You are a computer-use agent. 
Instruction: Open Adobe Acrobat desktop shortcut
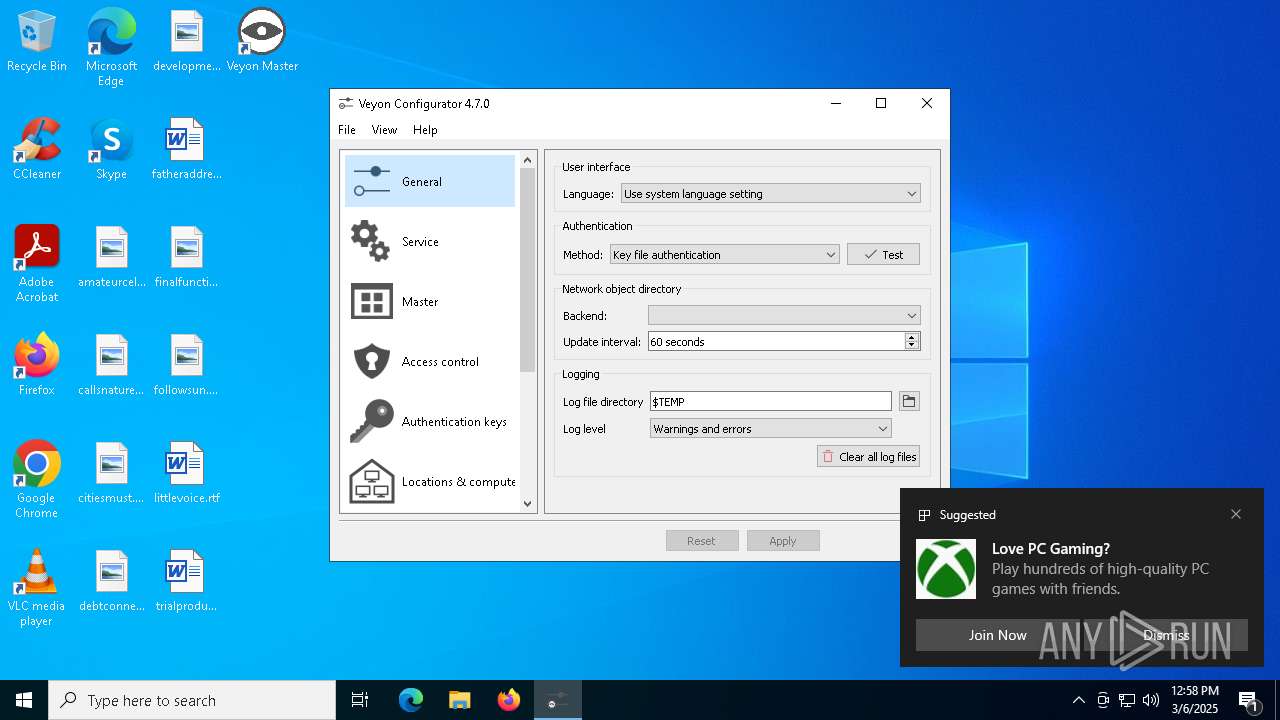[37, 264]
